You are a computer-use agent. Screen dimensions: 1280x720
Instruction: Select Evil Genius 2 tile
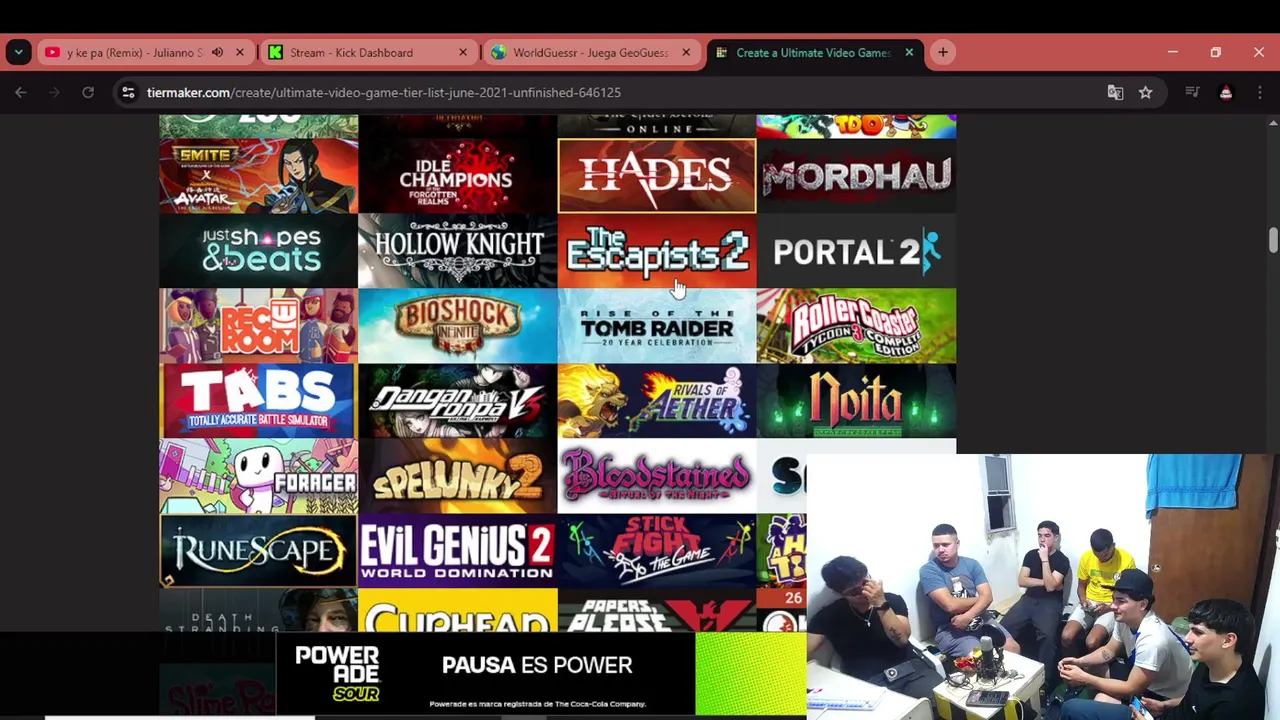click(457, 551)
